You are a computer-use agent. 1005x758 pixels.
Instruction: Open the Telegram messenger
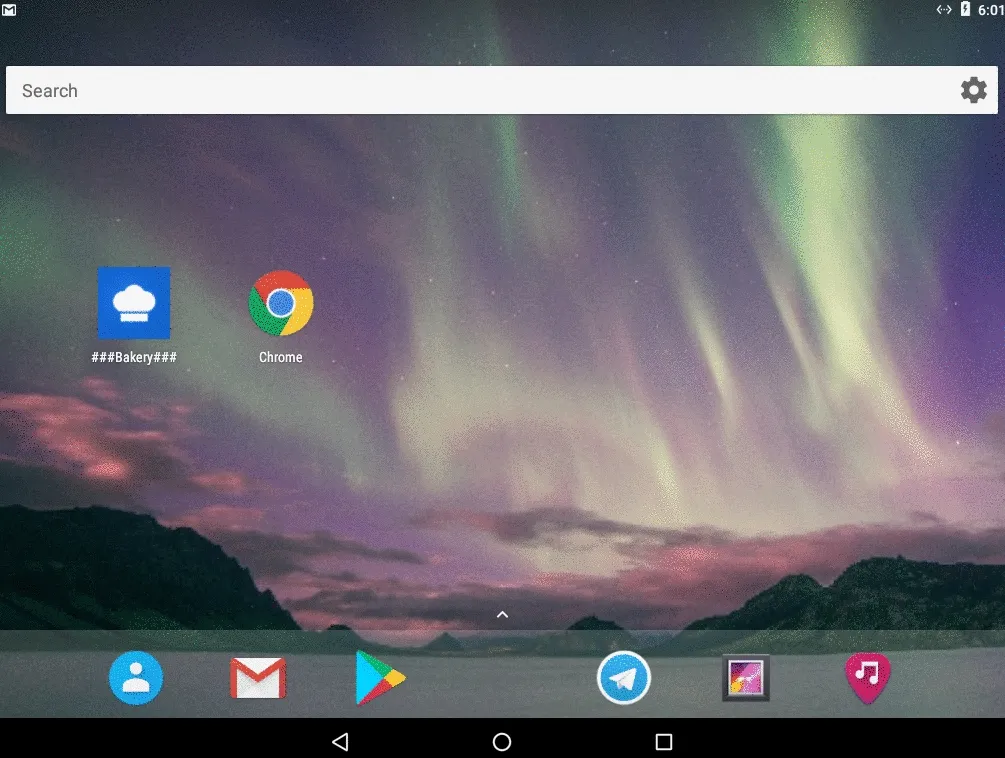point(624,677)
